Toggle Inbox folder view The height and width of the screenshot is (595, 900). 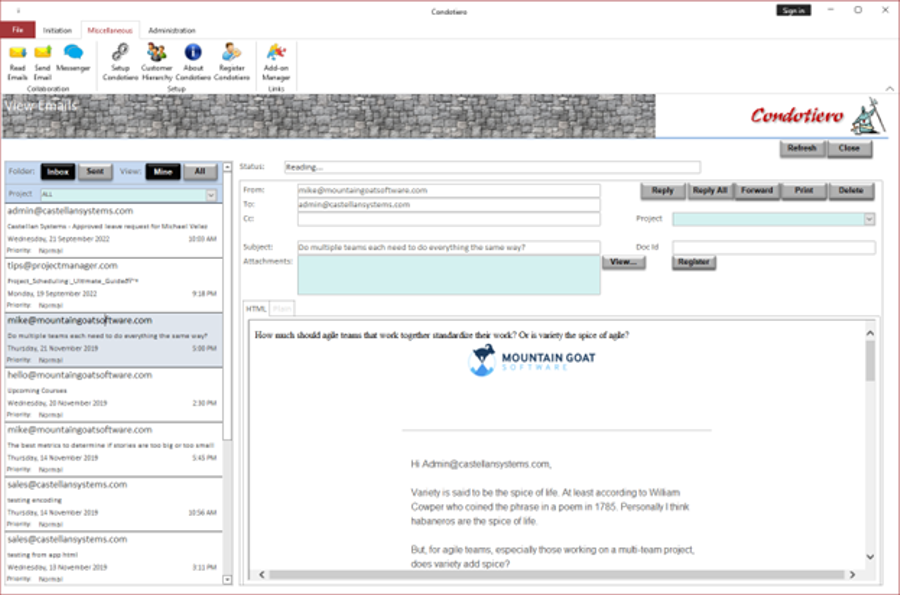coord(58,172)
